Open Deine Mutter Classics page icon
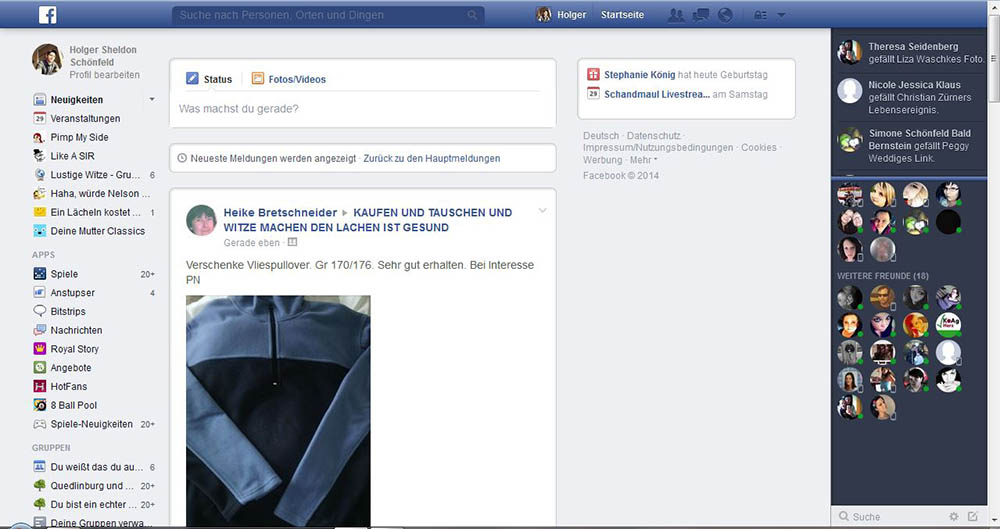Viewport: 1000px width, 529px height. coord(40,231)
